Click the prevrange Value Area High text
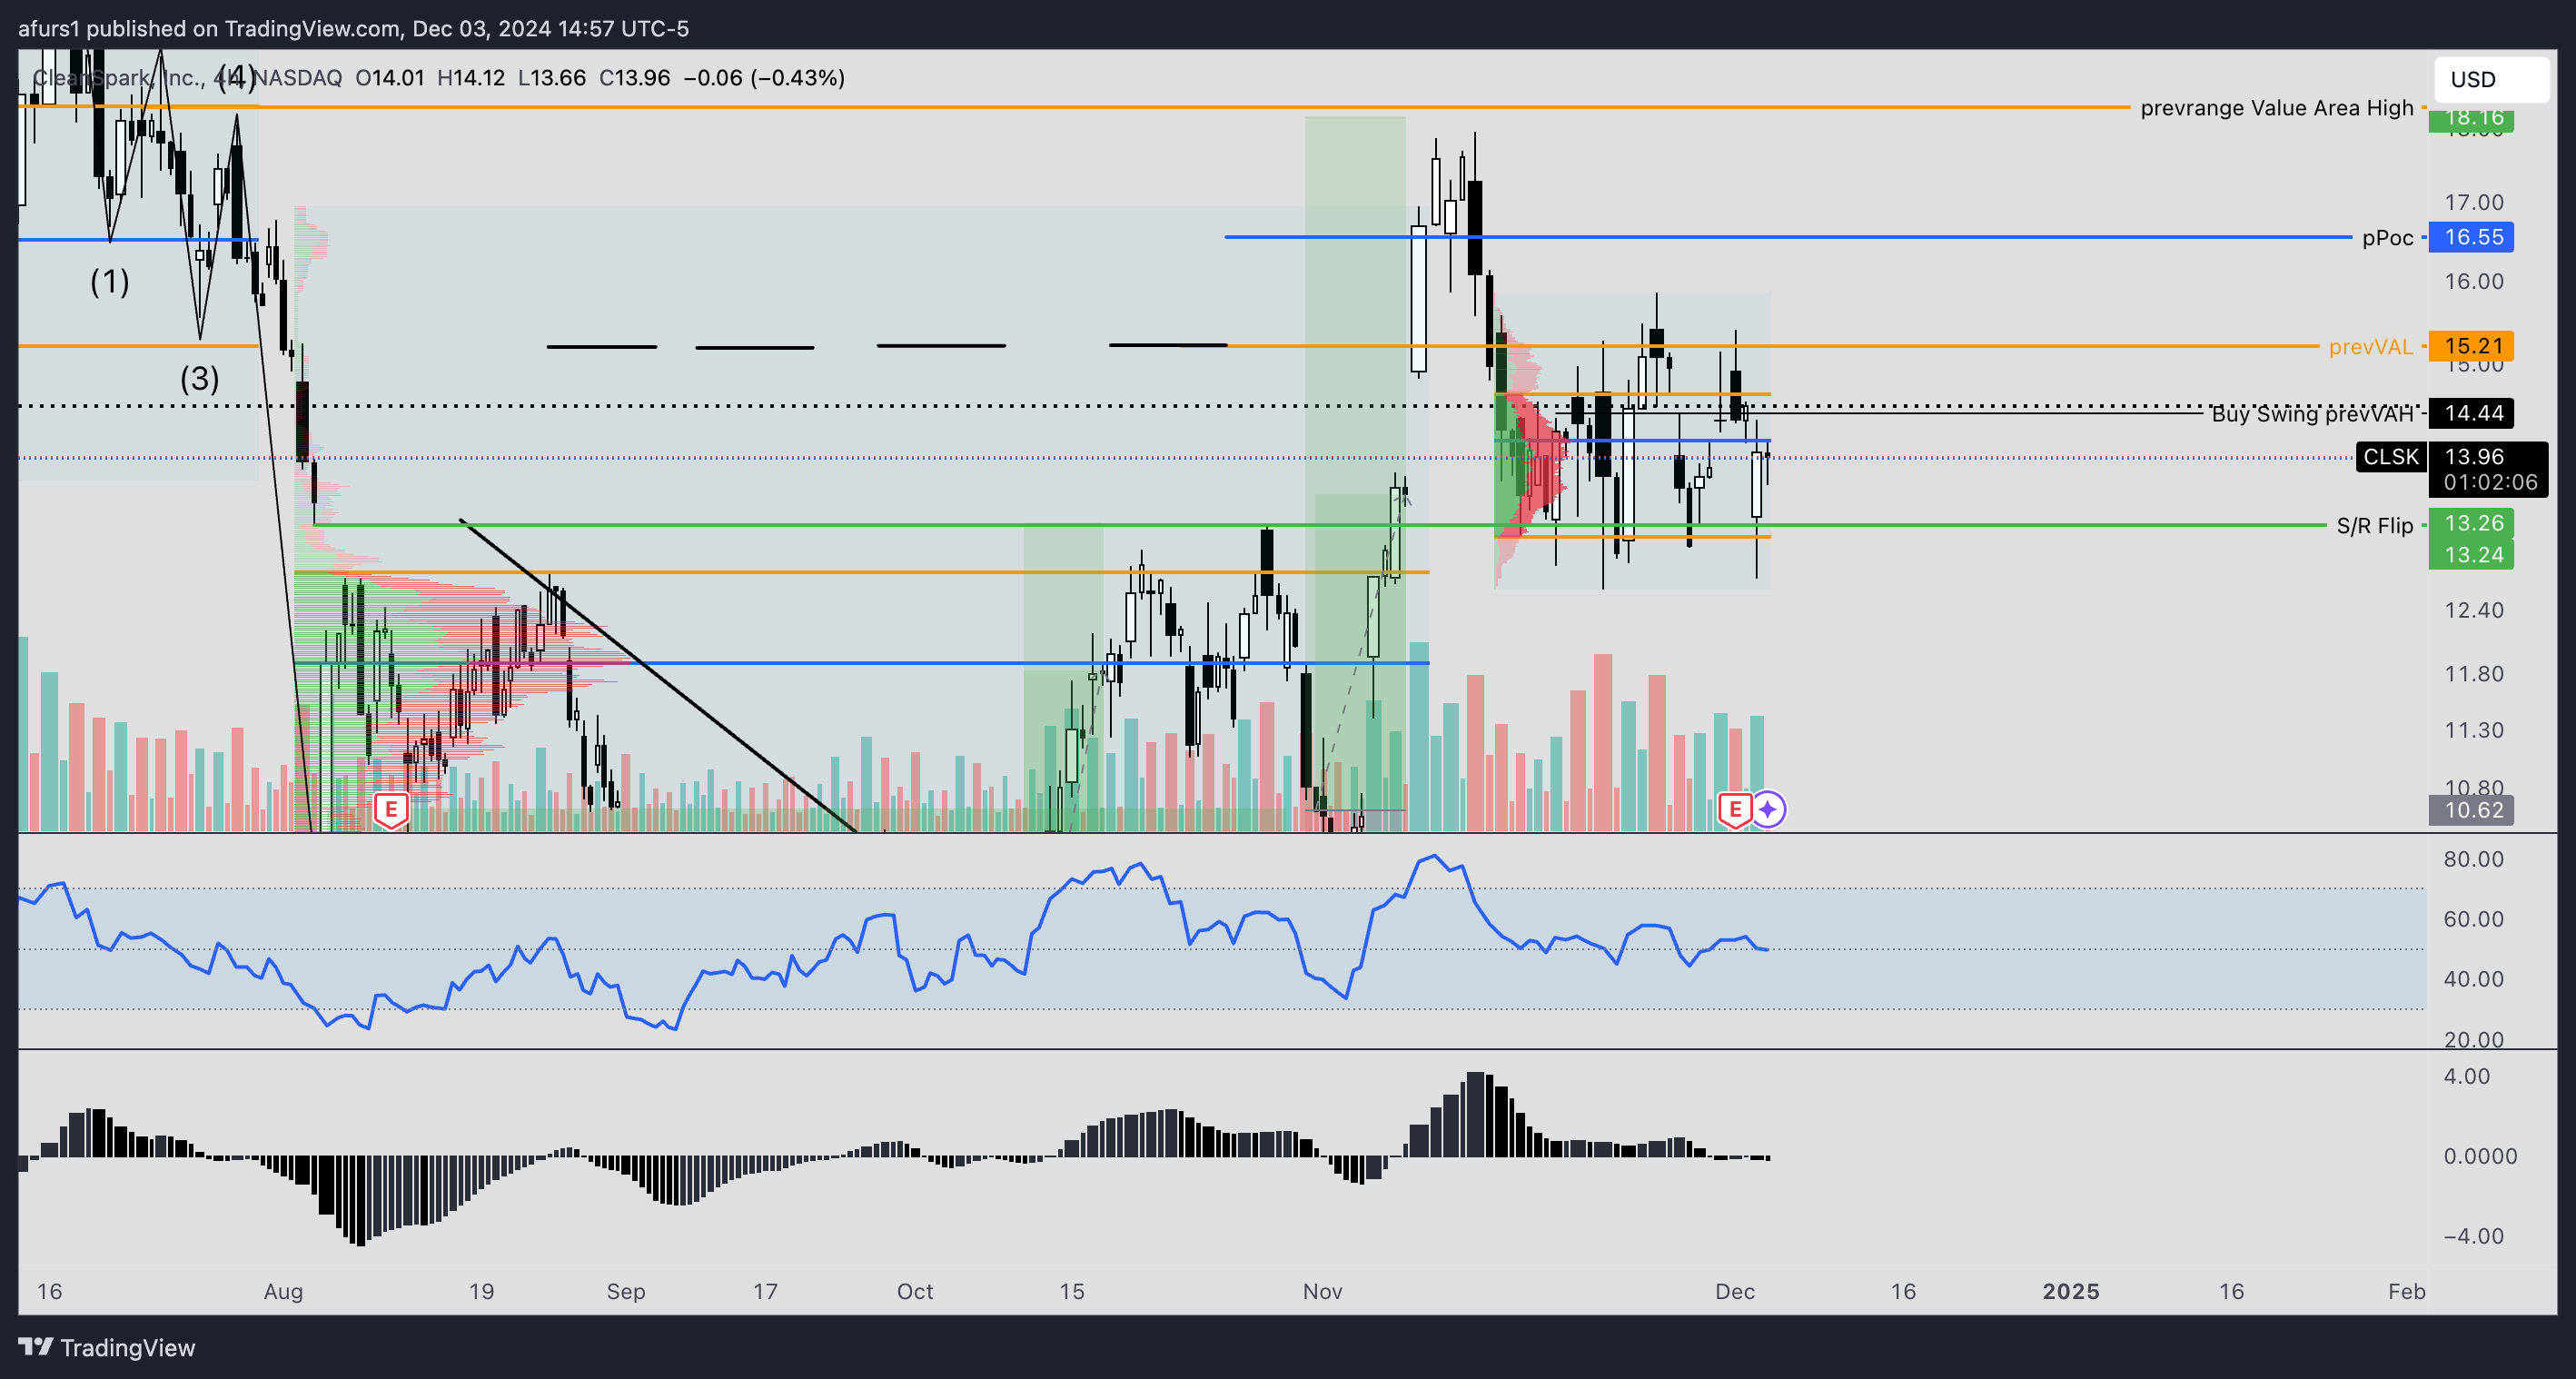This screenshot has height=1379, width=2576. 2276,108
